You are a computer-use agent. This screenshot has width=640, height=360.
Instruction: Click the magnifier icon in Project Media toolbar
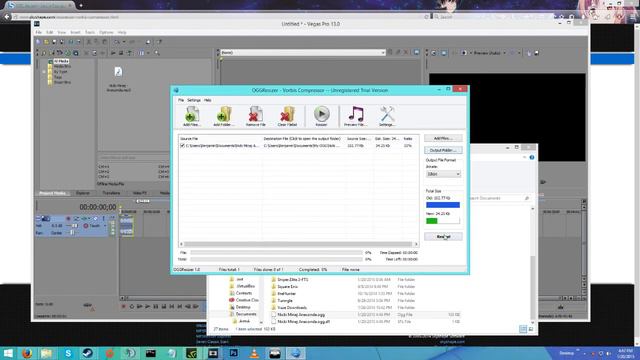157,53
